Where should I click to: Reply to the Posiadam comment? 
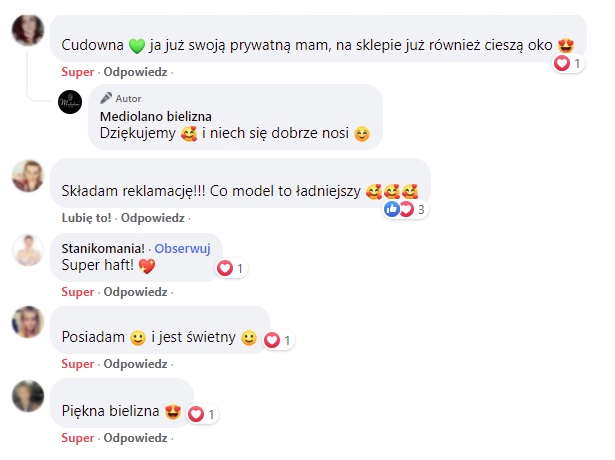pyautogui.click(x=136, y=365)
